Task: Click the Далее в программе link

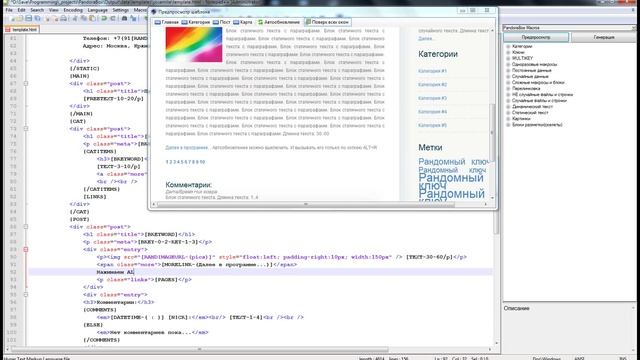Action: [187, 148]
